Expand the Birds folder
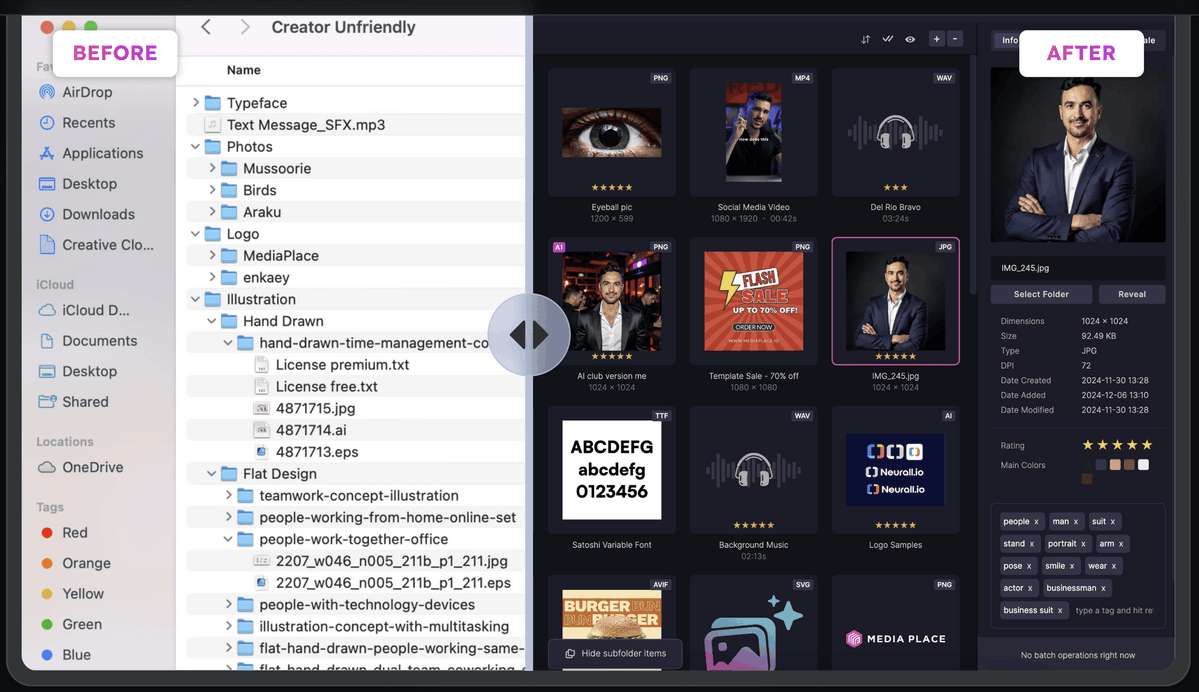The height and width of the screenshot is (692, 1199). (212, 190)
